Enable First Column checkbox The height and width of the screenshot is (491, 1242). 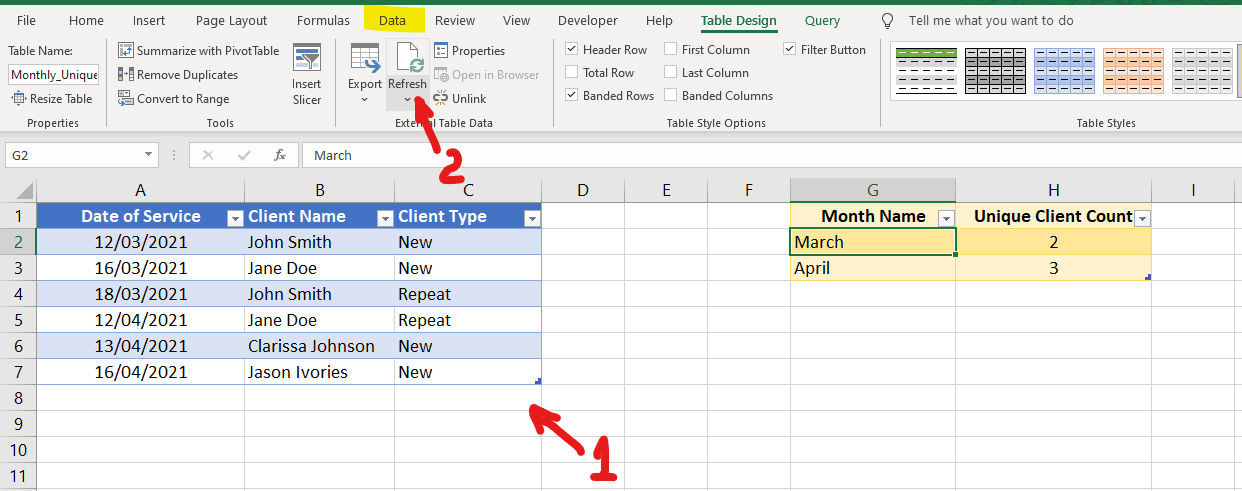tap(670, 49)
